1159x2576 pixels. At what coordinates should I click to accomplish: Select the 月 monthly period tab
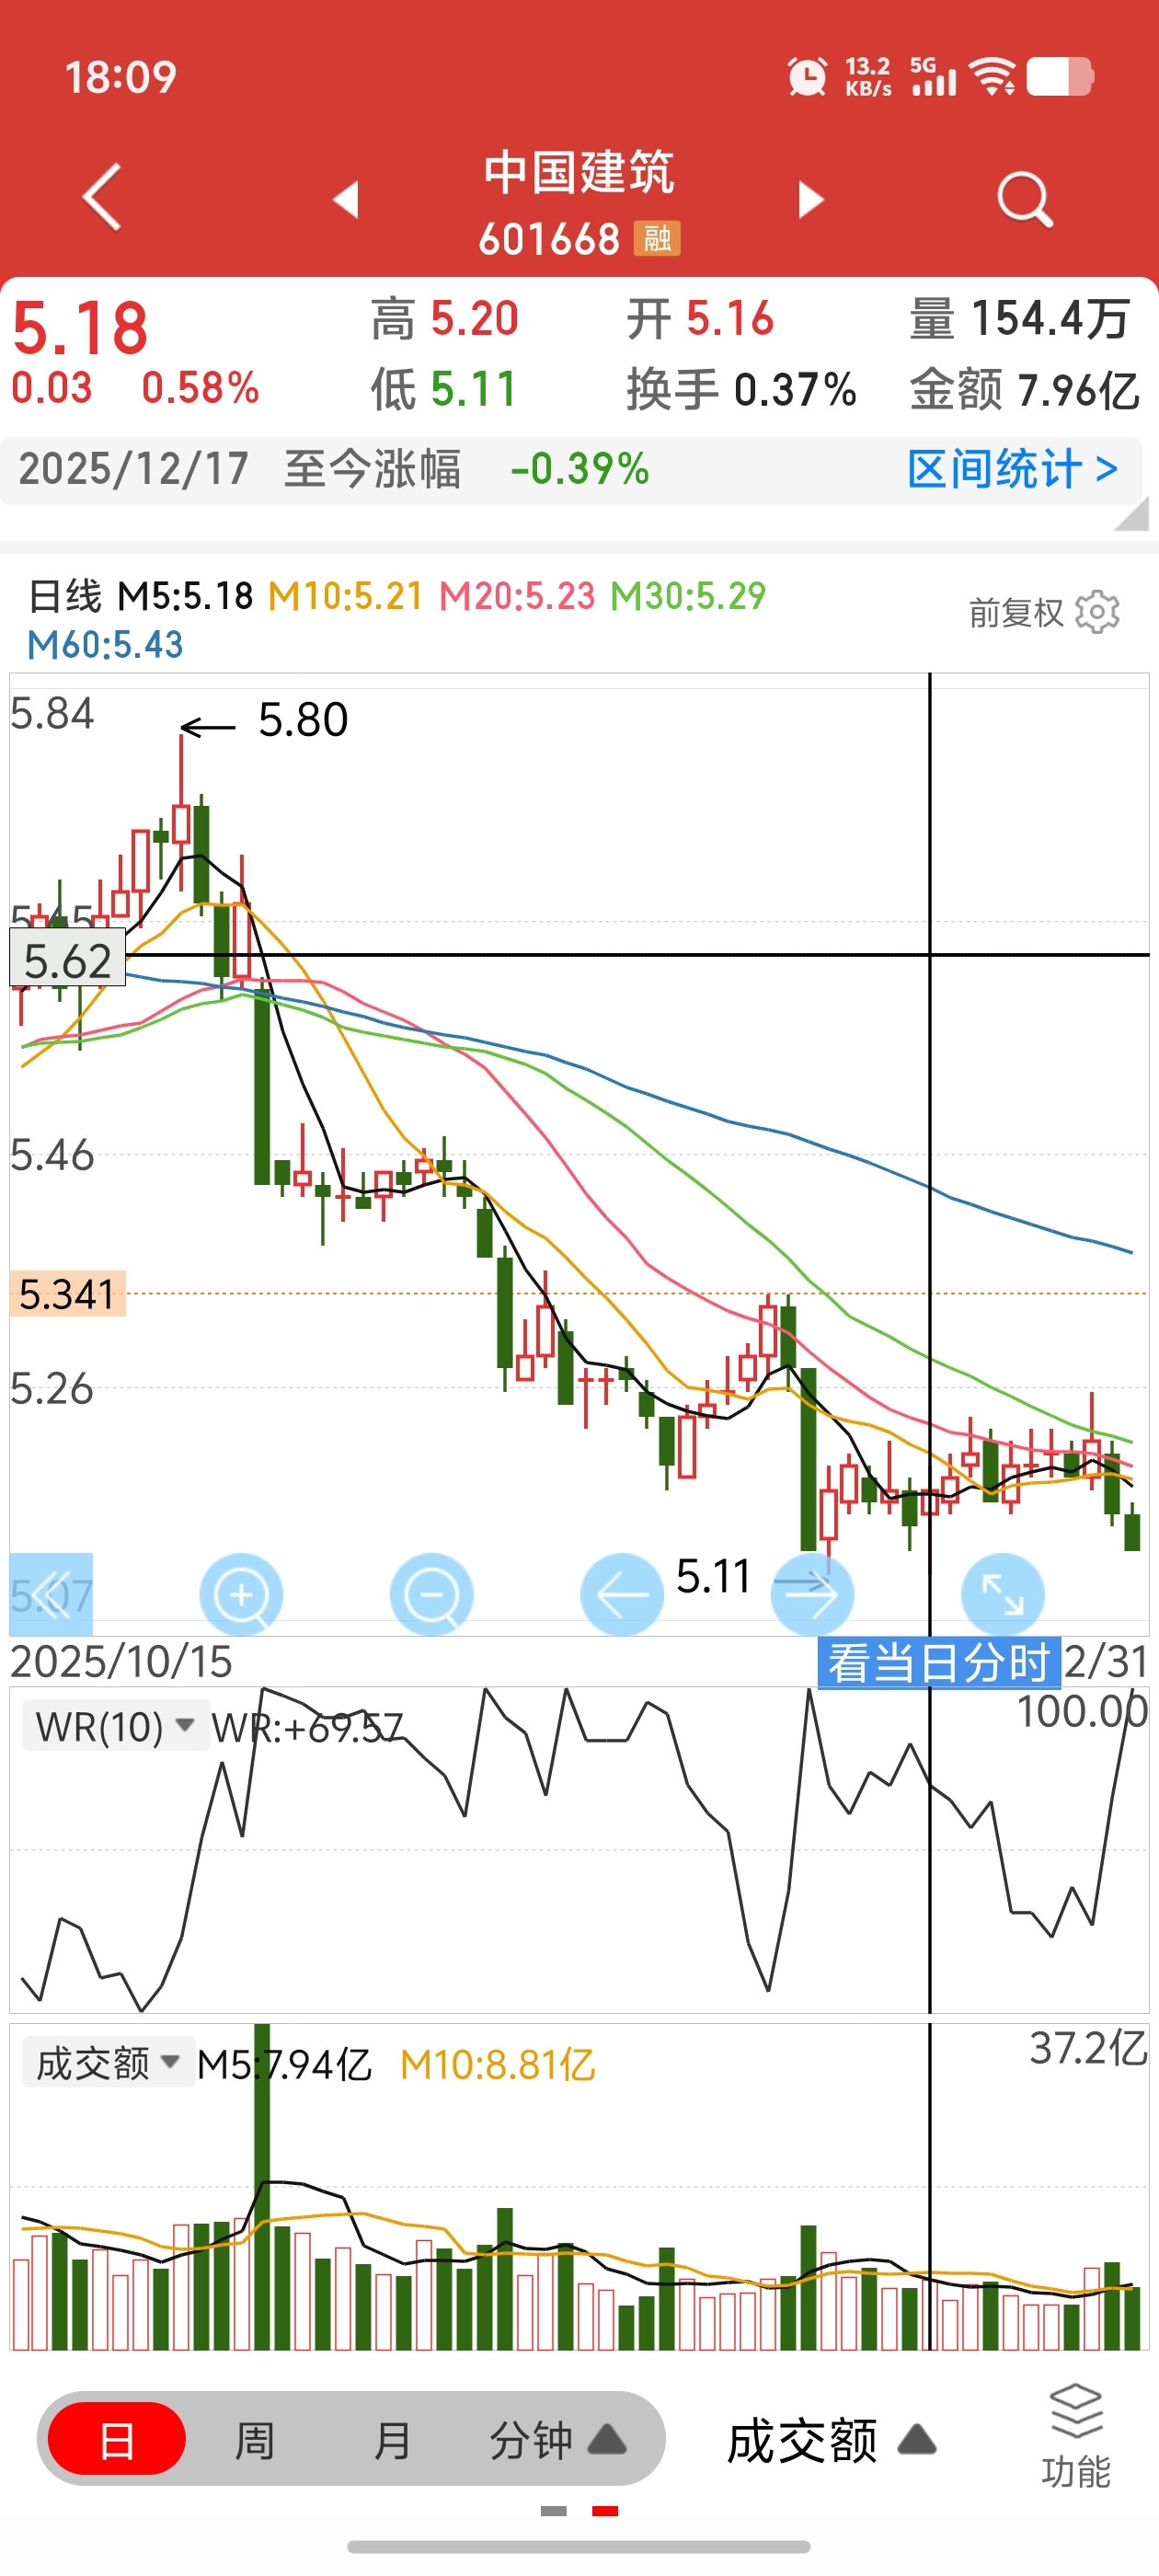(392, 2441)
